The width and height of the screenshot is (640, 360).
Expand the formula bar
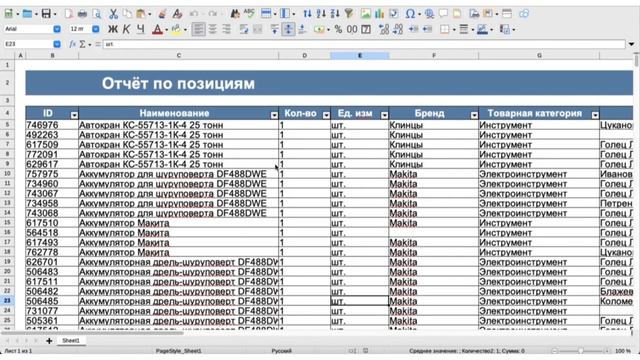pyautogui.click(x=631, y=44)
